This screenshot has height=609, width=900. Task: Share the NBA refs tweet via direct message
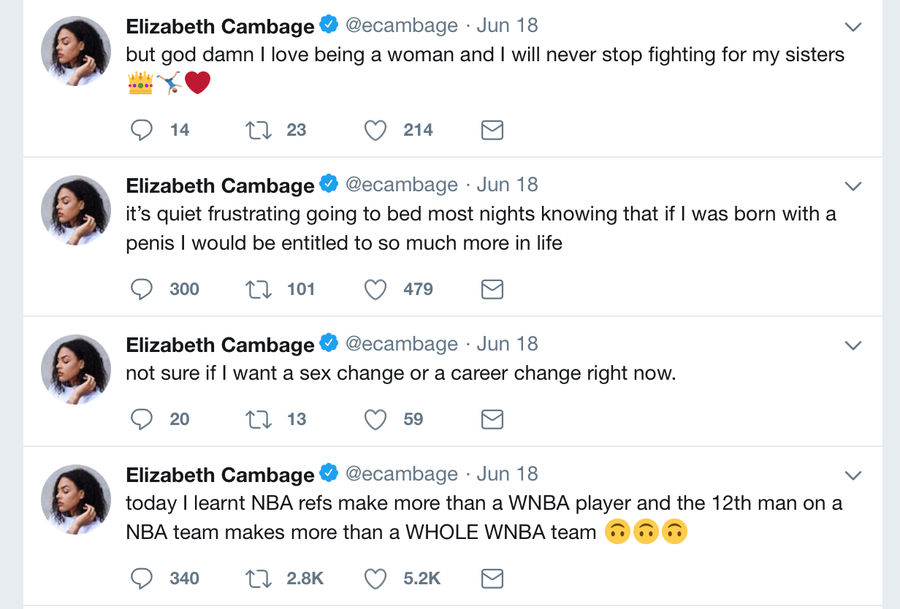tap(492, 579)
